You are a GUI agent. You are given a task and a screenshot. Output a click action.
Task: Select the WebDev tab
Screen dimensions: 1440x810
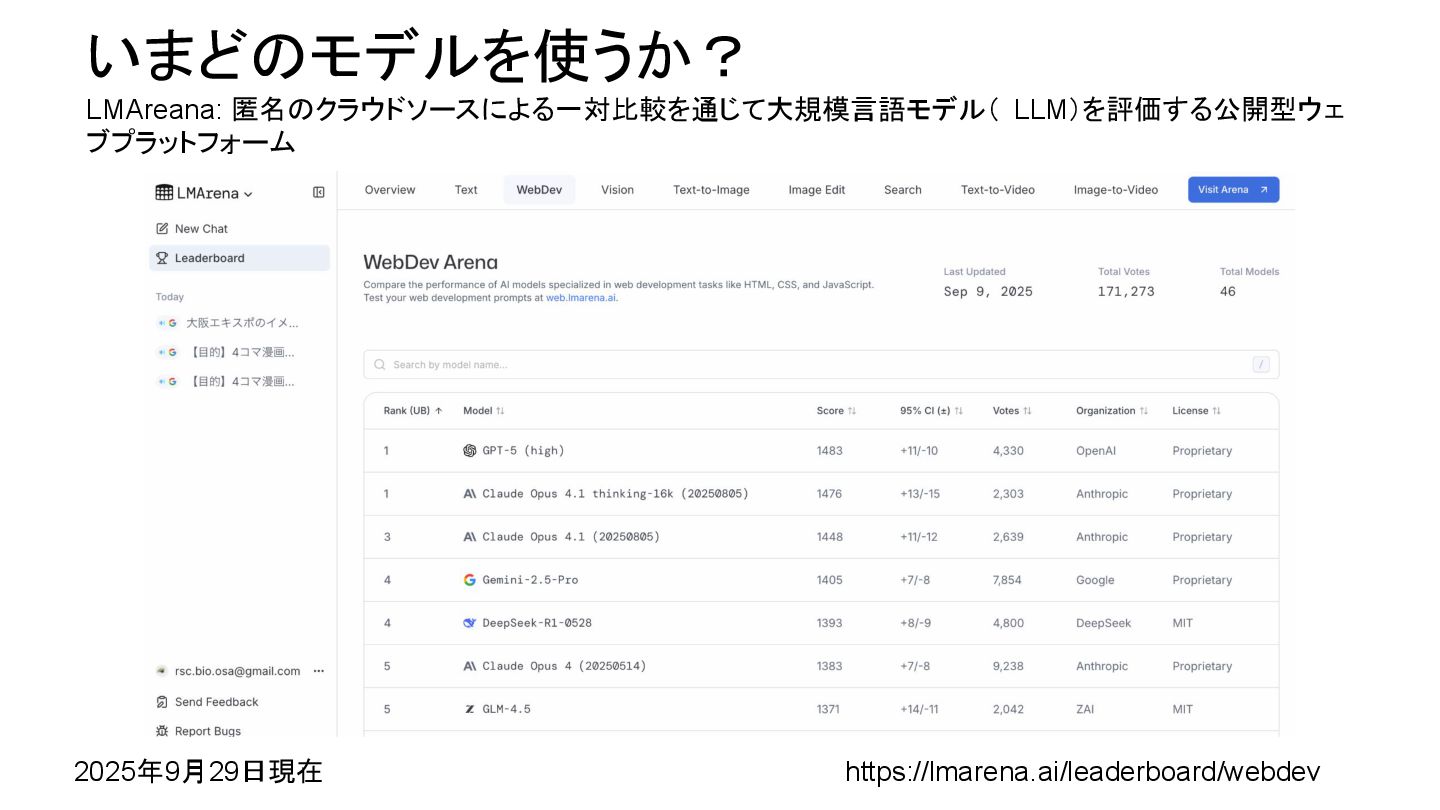pyautogui.click(x=539, y=190)
